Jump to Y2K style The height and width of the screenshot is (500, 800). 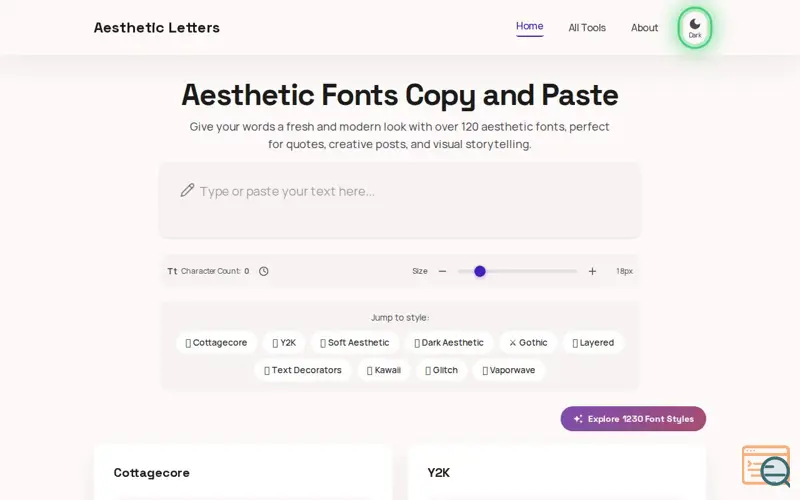(284, 342)
